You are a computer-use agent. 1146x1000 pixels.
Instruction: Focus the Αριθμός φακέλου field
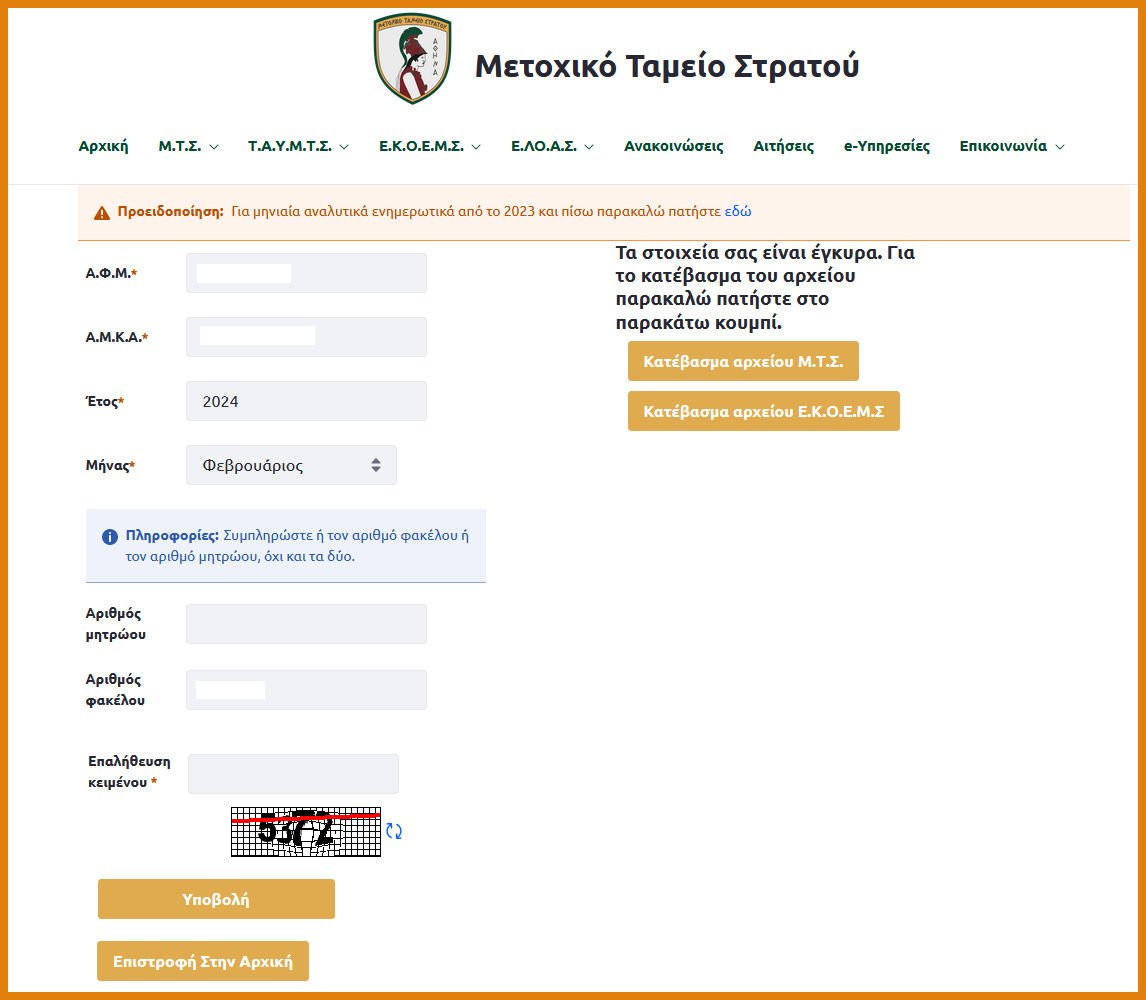tap(306, 690)
